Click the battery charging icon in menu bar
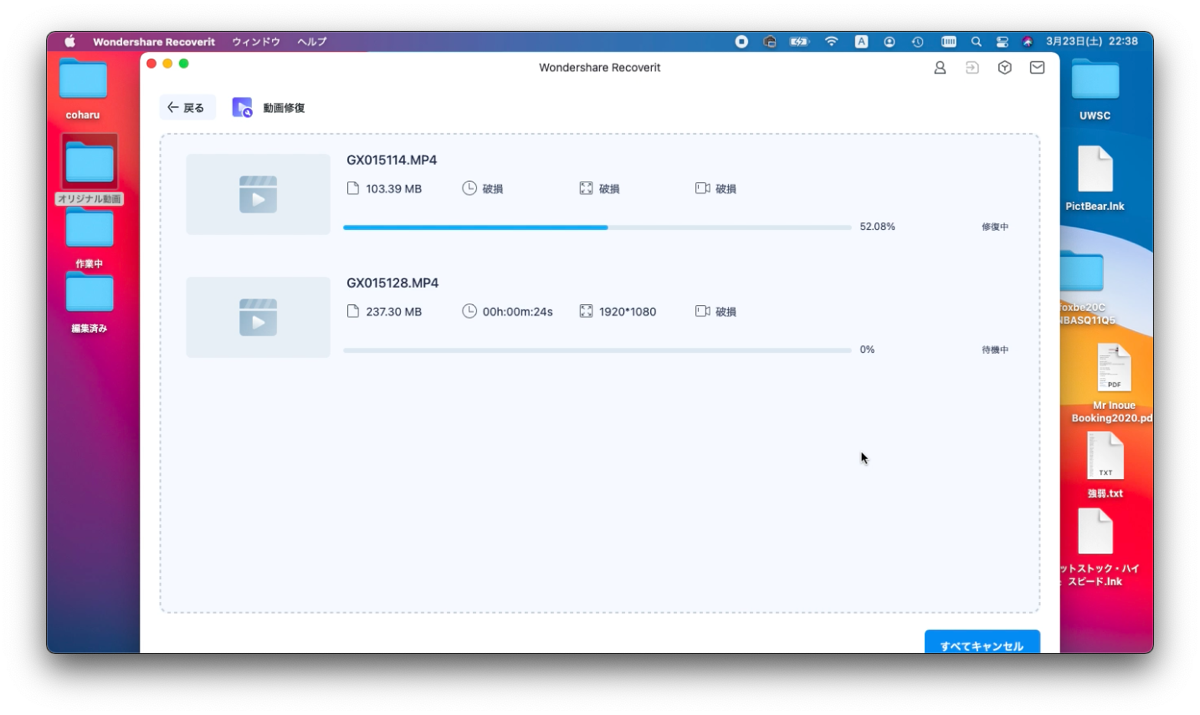1200x715 pixels. (x=799, y=42)
